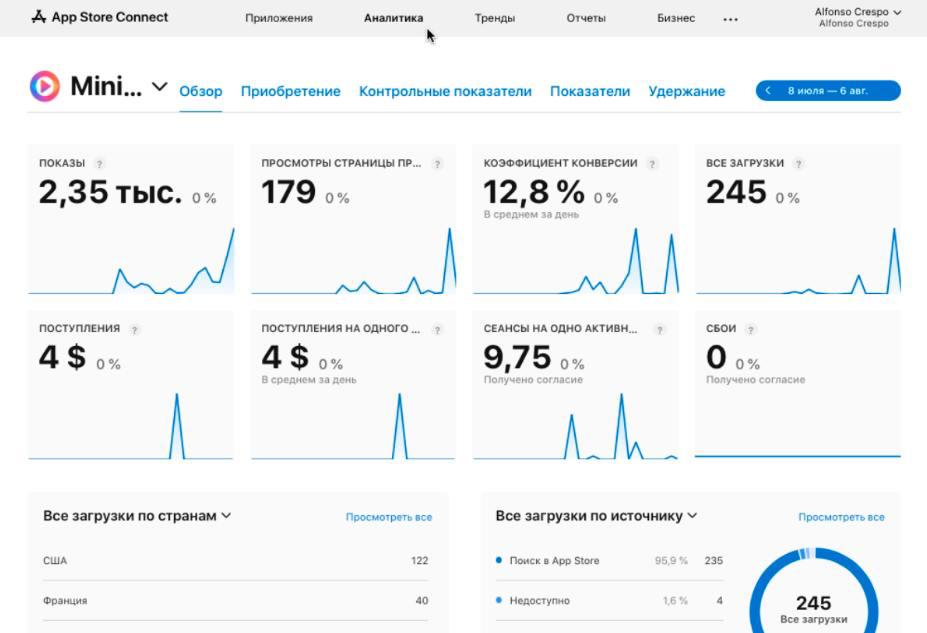The width and height of the screenshot is (927, 633).
Task: Open the ПОКАЗЫ chart
Action: coord(131,260)
